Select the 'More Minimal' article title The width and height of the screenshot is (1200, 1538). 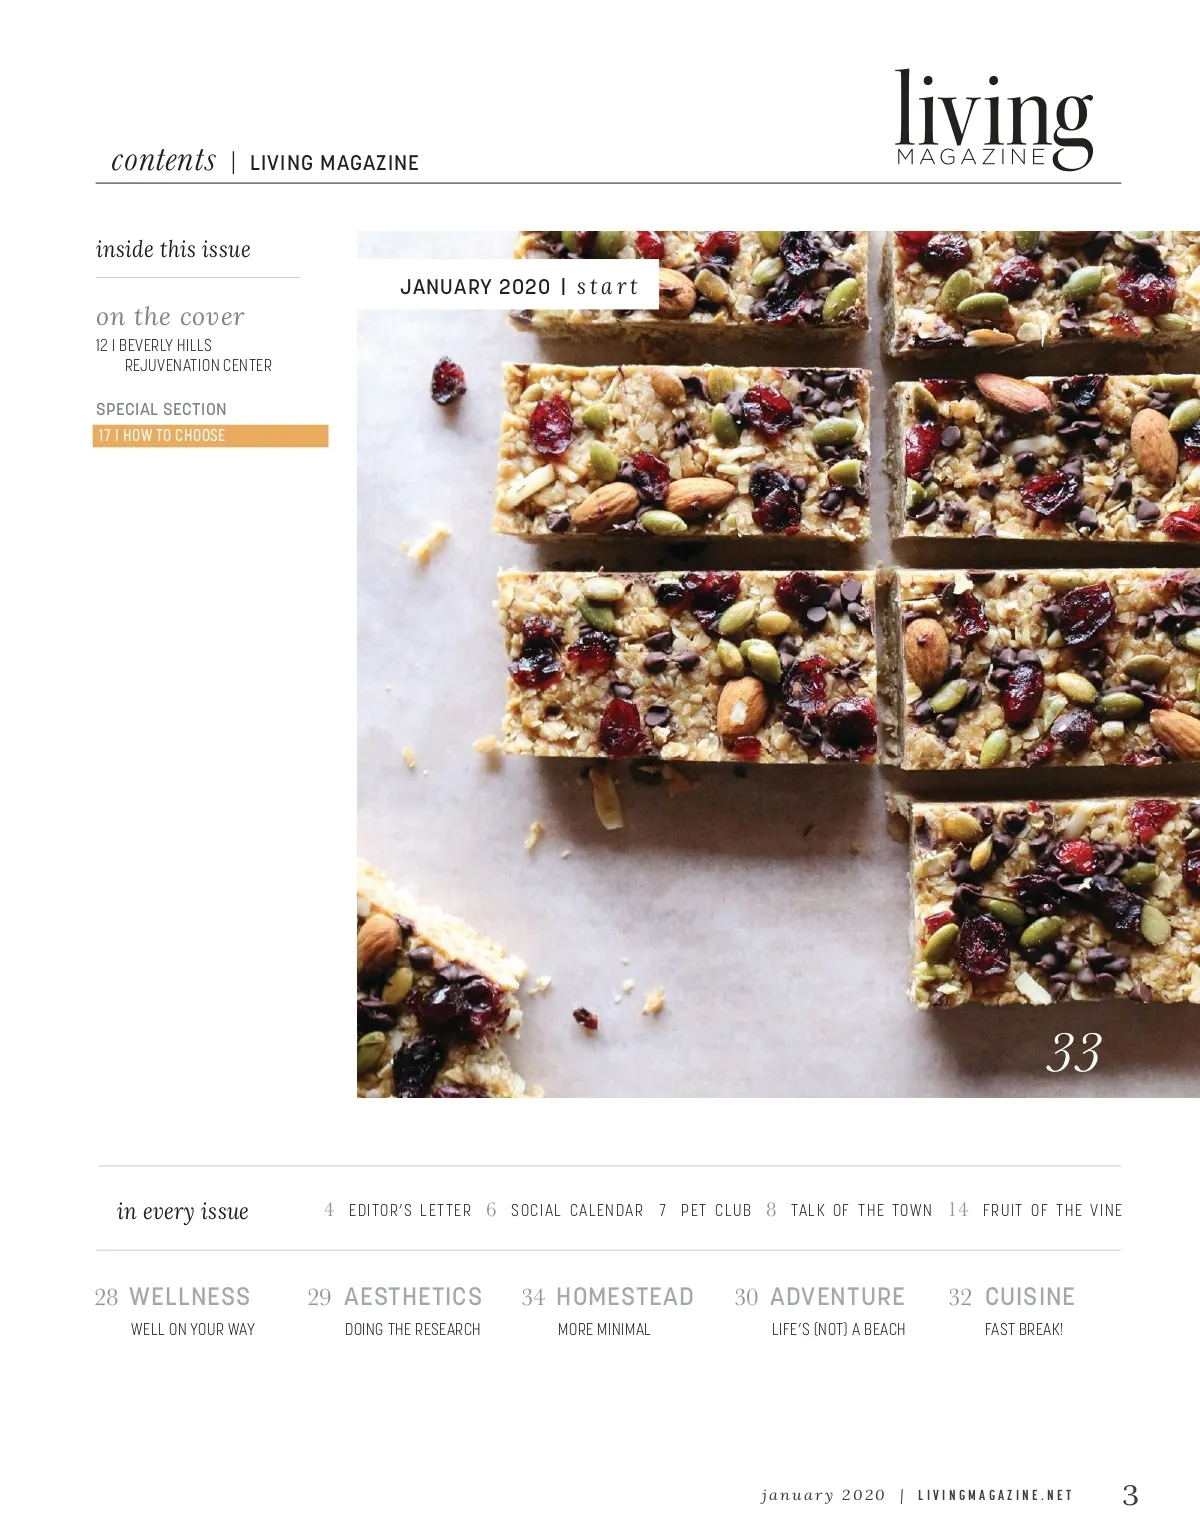[604, 1329]
